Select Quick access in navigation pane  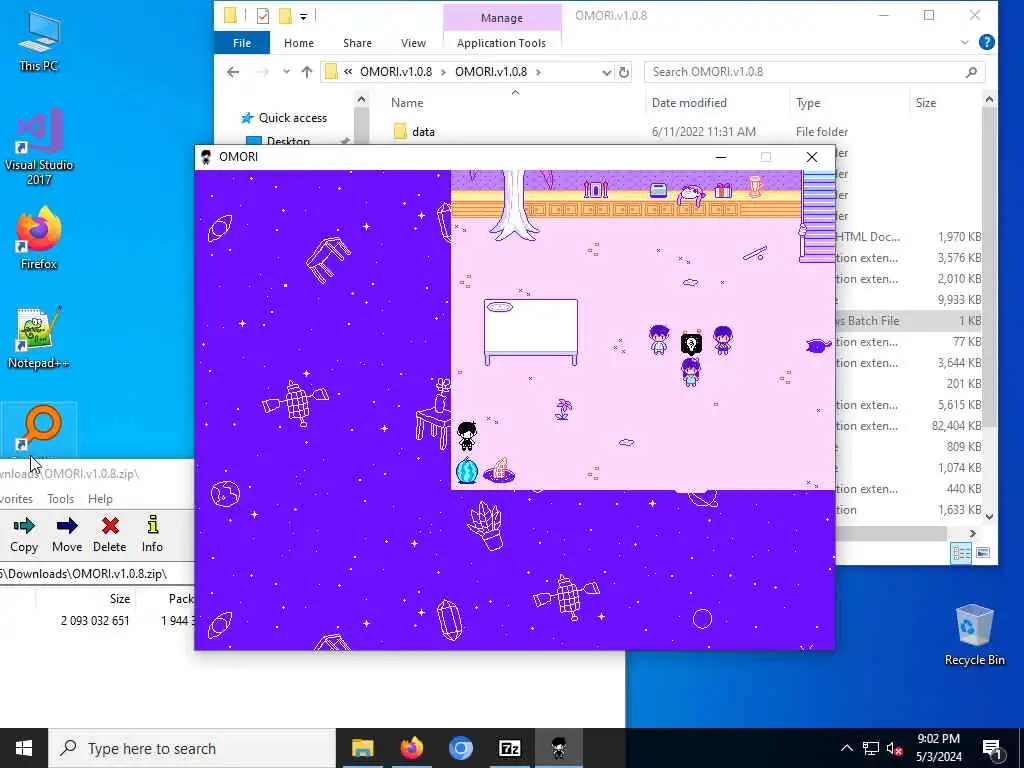click(293, 118)
